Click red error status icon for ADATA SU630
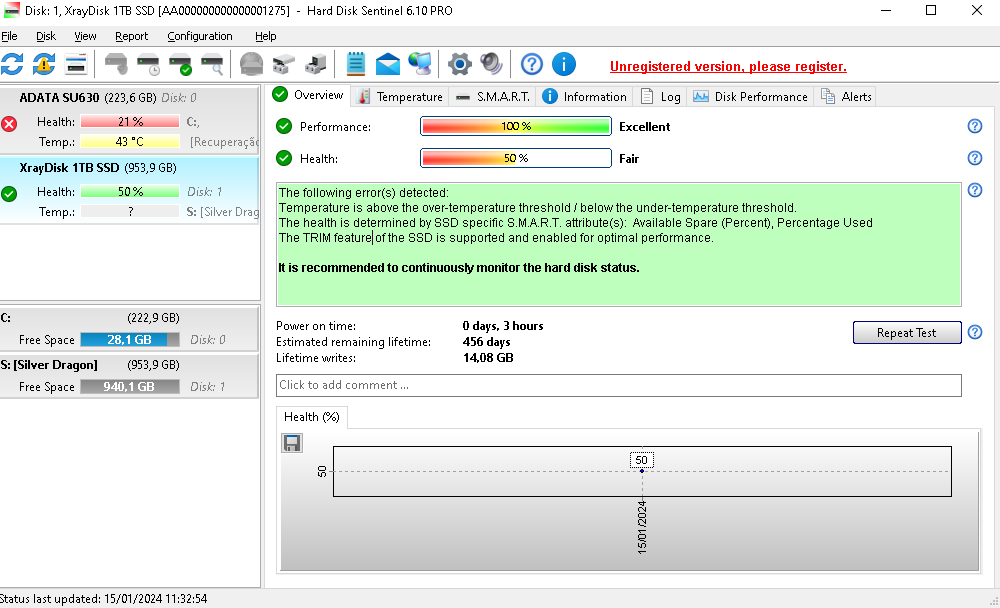Image resolution: width=1000 pixels, height=608 pixels. point(9,124)
